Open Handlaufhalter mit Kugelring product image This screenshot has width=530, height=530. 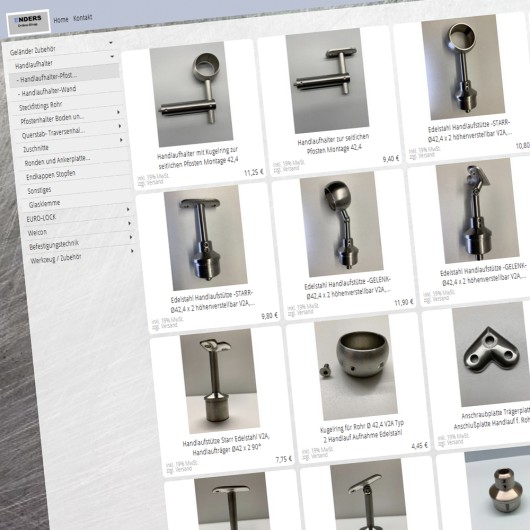point(191,94)
